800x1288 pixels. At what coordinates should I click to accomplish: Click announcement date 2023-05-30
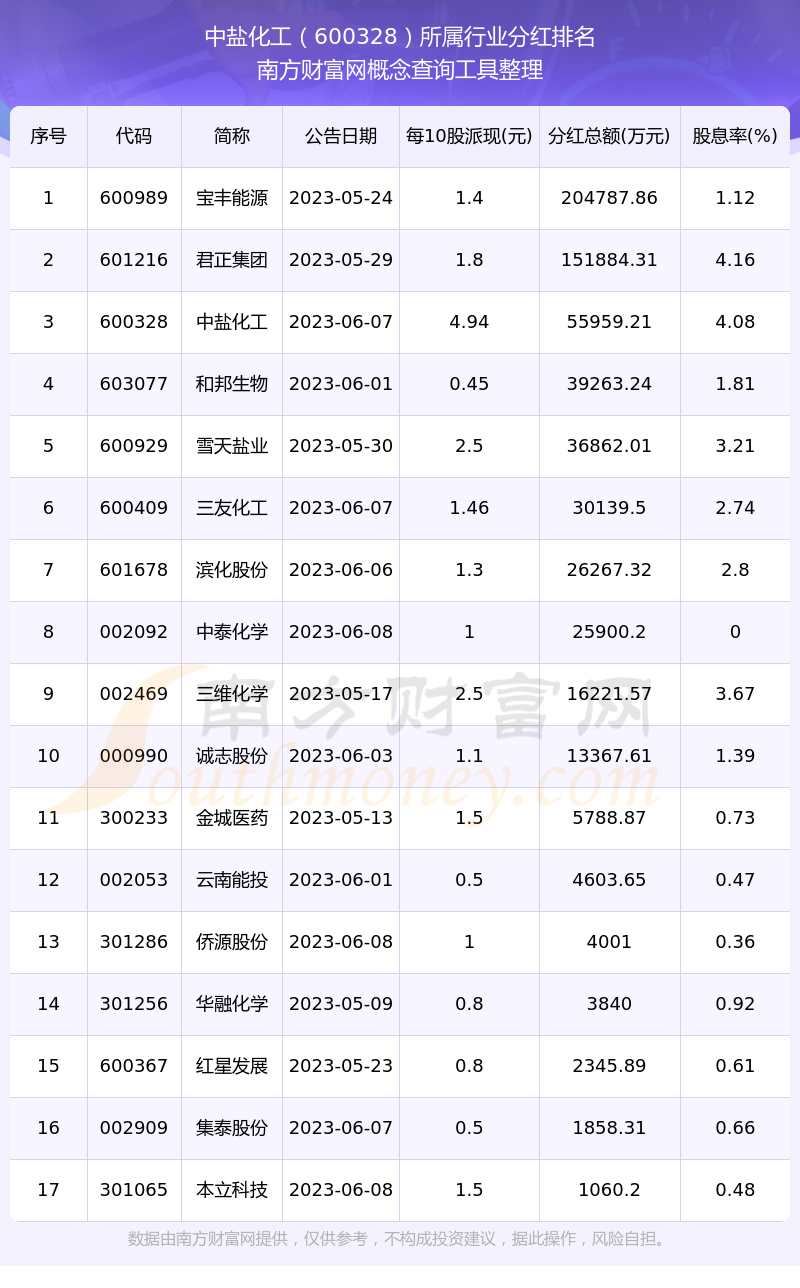point(341,446)
